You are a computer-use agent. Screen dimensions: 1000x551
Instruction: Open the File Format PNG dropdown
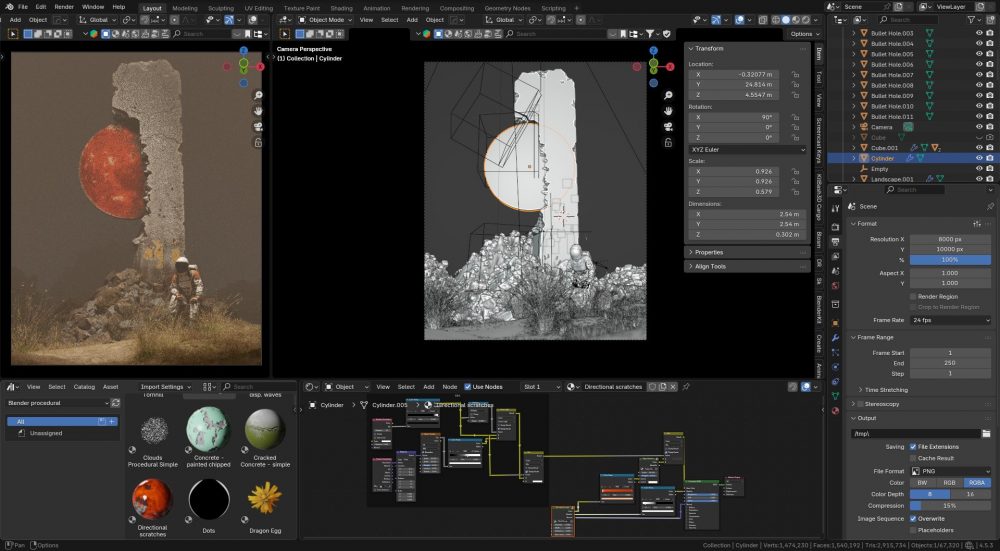(950, 471)
